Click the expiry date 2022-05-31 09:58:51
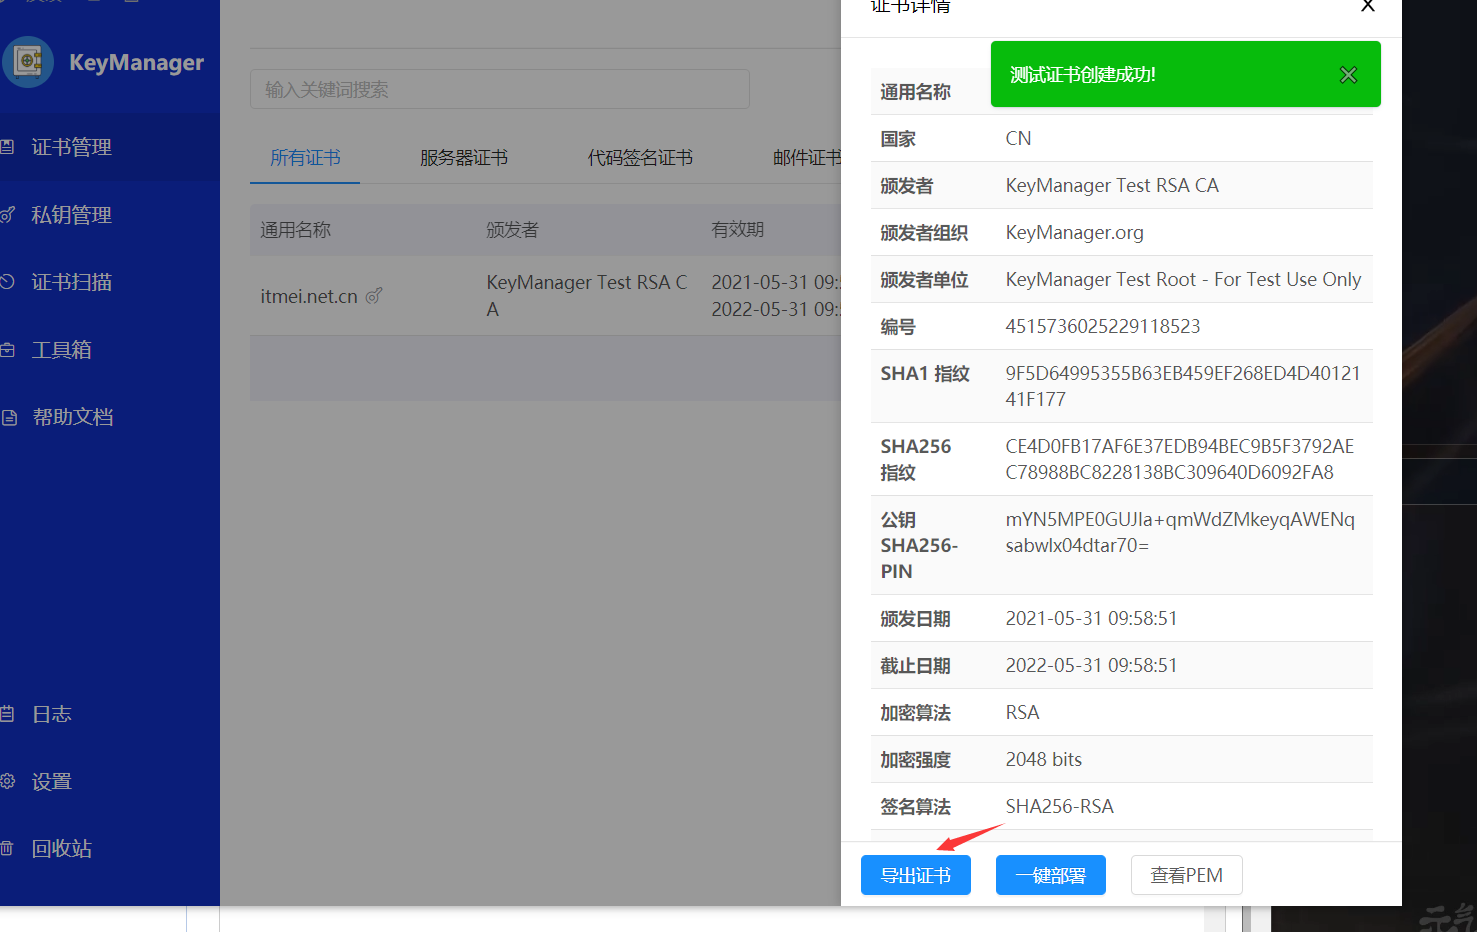This screenshot has height=932, width=1477. pos(1091,665)
